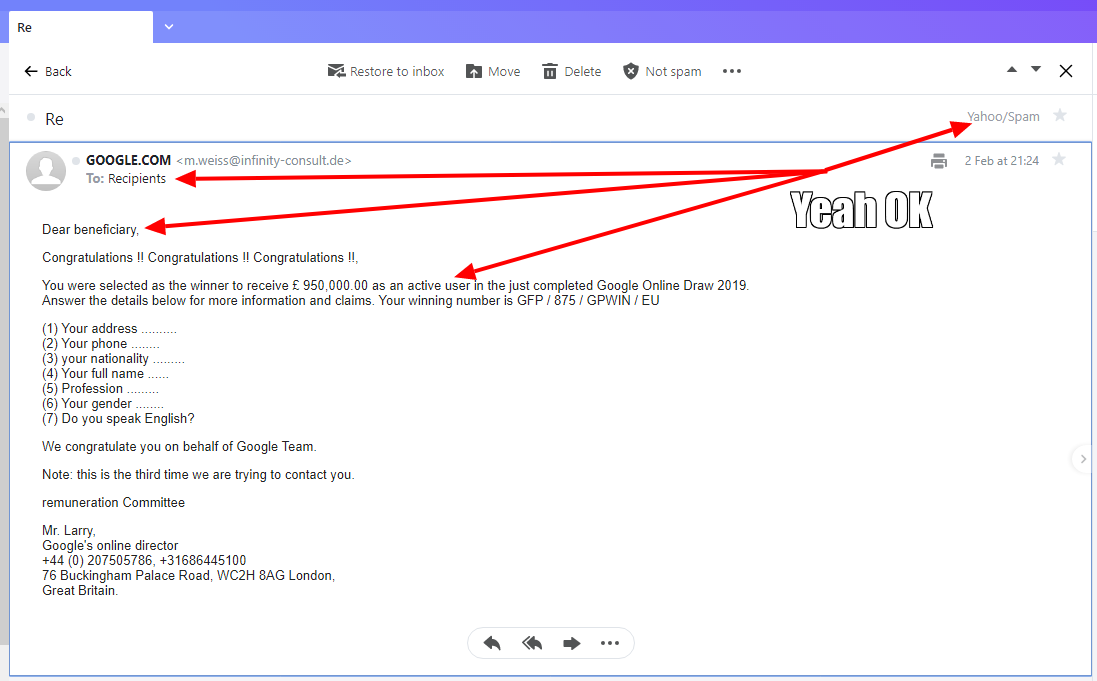Viewport: 1097px width, 681px height.
Task: Expand the To: Recipients details
Action: point(126,178)
